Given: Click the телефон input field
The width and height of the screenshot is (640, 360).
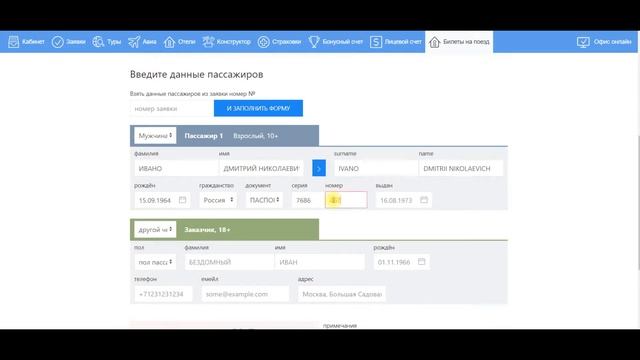Looking at the screenshot, I should click(163, 294).
